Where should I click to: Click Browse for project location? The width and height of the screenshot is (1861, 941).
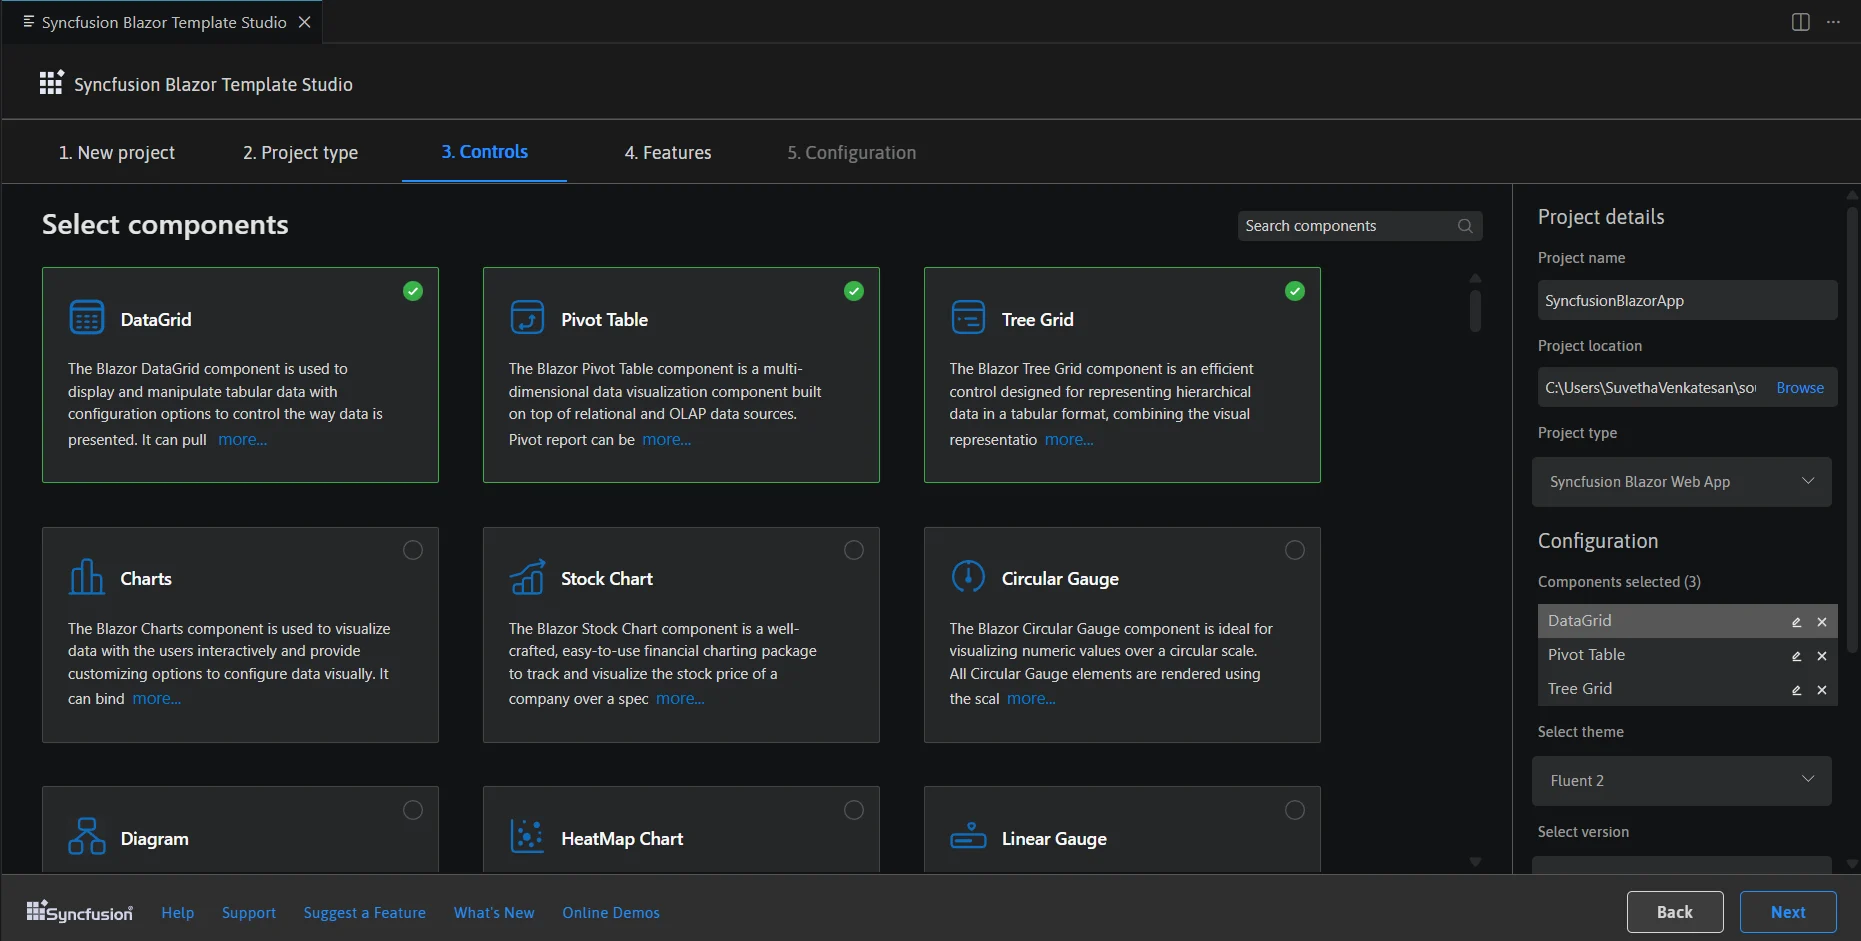(1800, 388)
